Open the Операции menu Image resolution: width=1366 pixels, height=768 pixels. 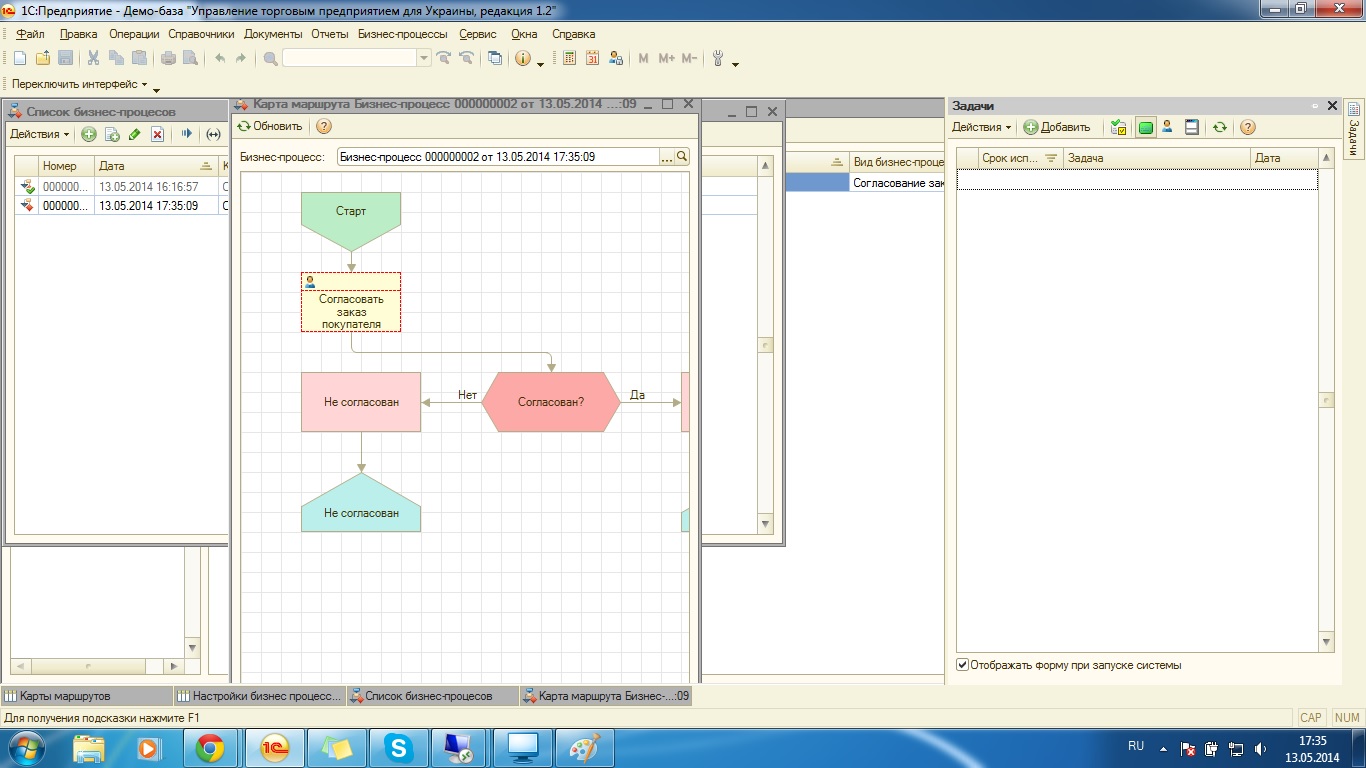[x=134, y=34]
